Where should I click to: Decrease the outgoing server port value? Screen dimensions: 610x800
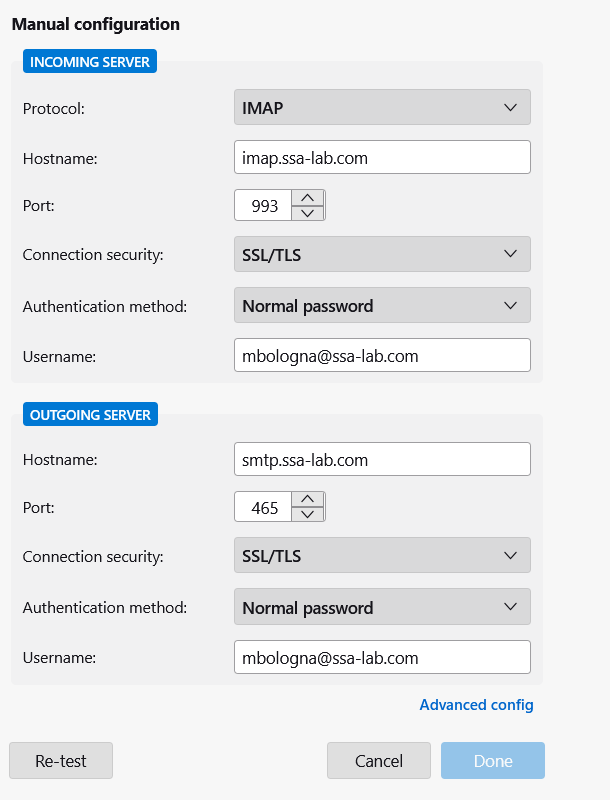308,515
